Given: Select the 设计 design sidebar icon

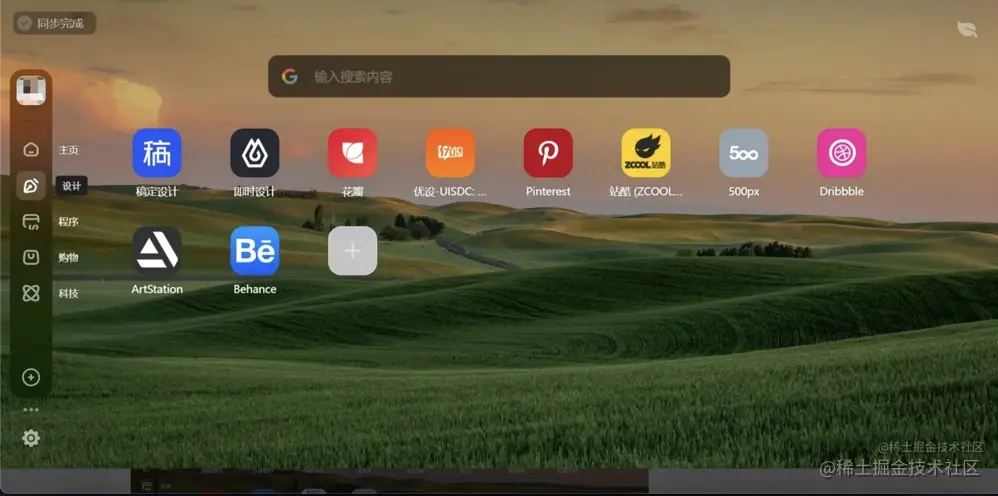Looking at the screenshot, I should tap(31, 186).
